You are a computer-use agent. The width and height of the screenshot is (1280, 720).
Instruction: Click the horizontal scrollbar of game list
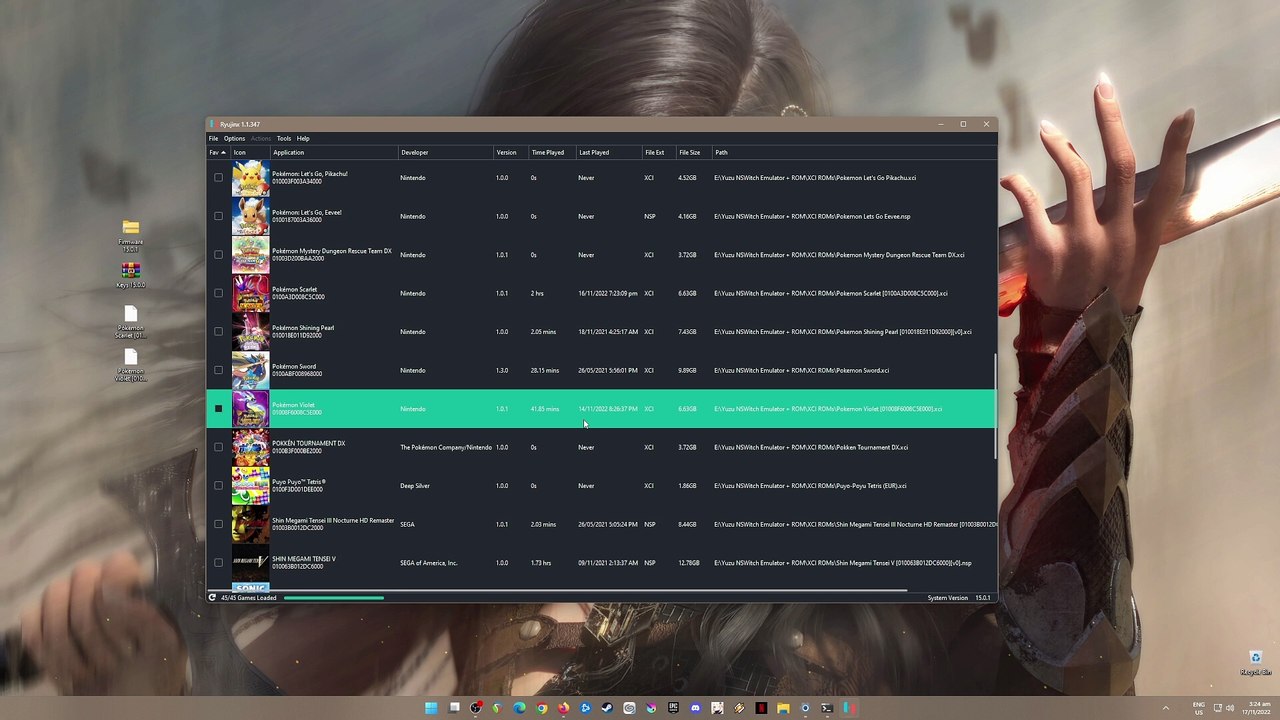tap(558, 591)
